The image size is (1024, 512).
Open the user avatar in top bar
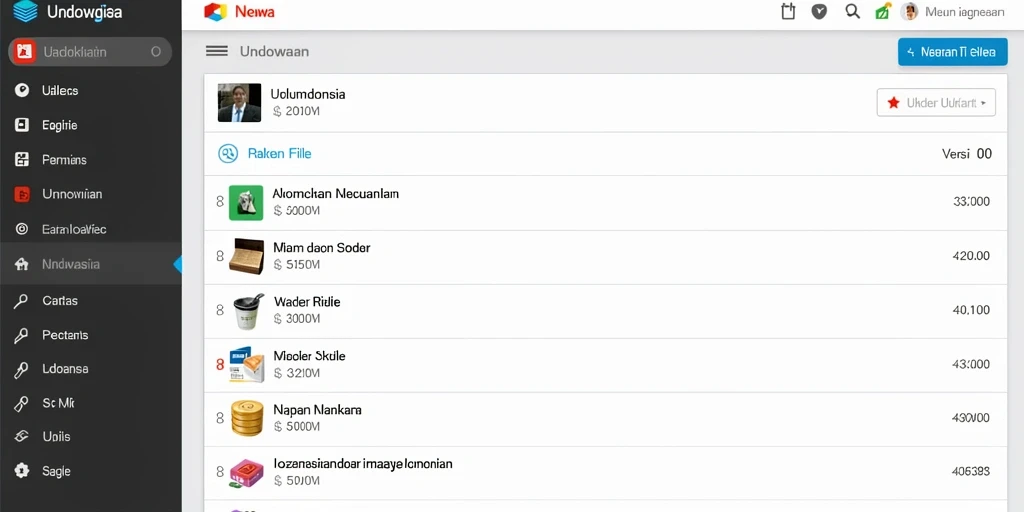[x=909, y=12]
